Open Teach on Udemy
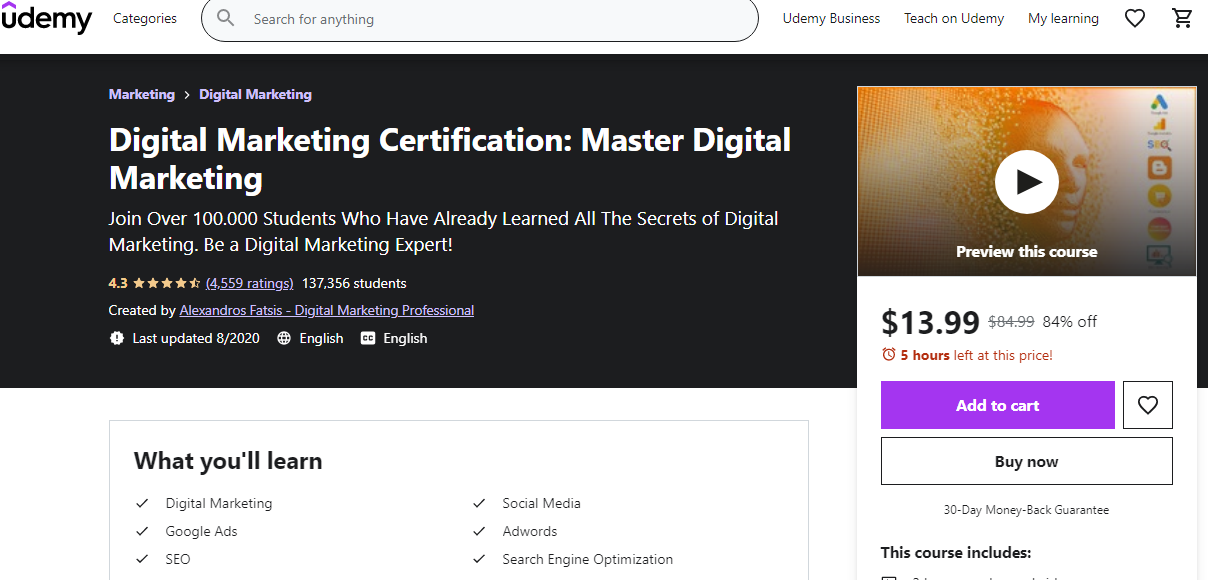This screenshot has width=1208, height=580. coord(954,18)
